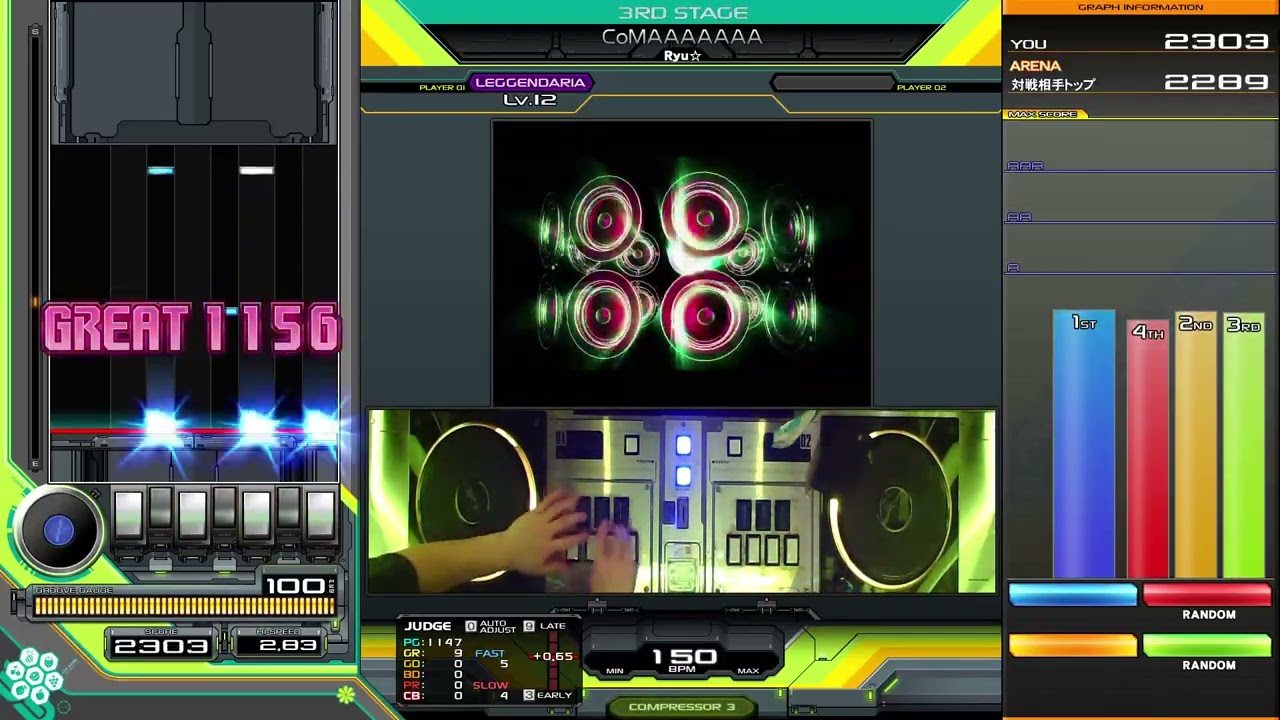Image resolution: width=1280 pixels, height=720 pixels.
Task: Click the hand camera controller feed
Action: [x=682, y=501]
